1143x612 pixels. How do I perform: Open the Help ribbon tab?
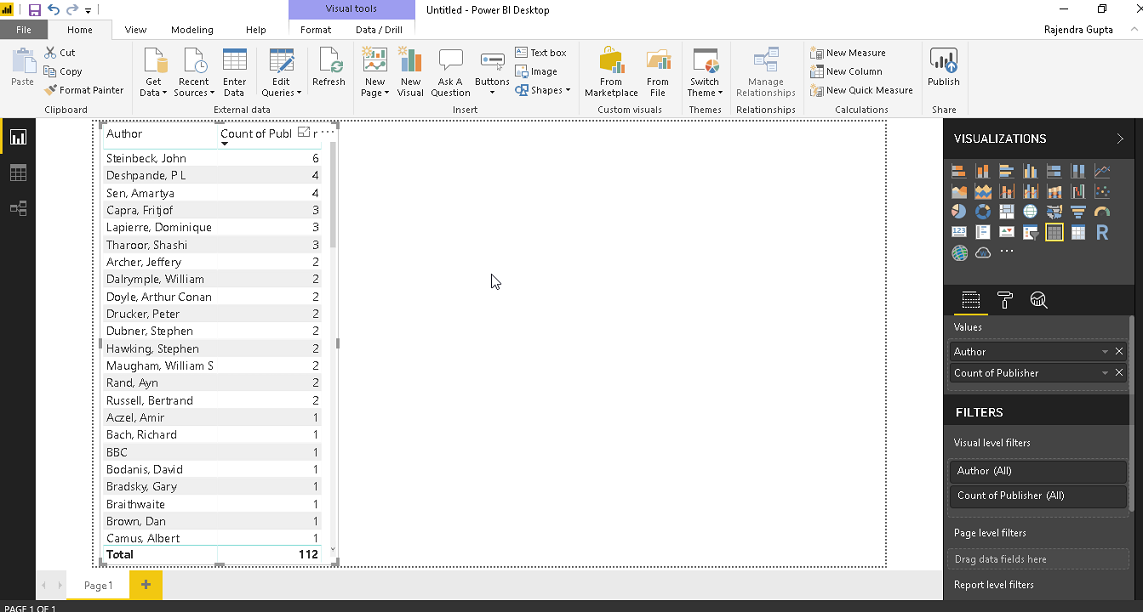[x=256, y=30]
